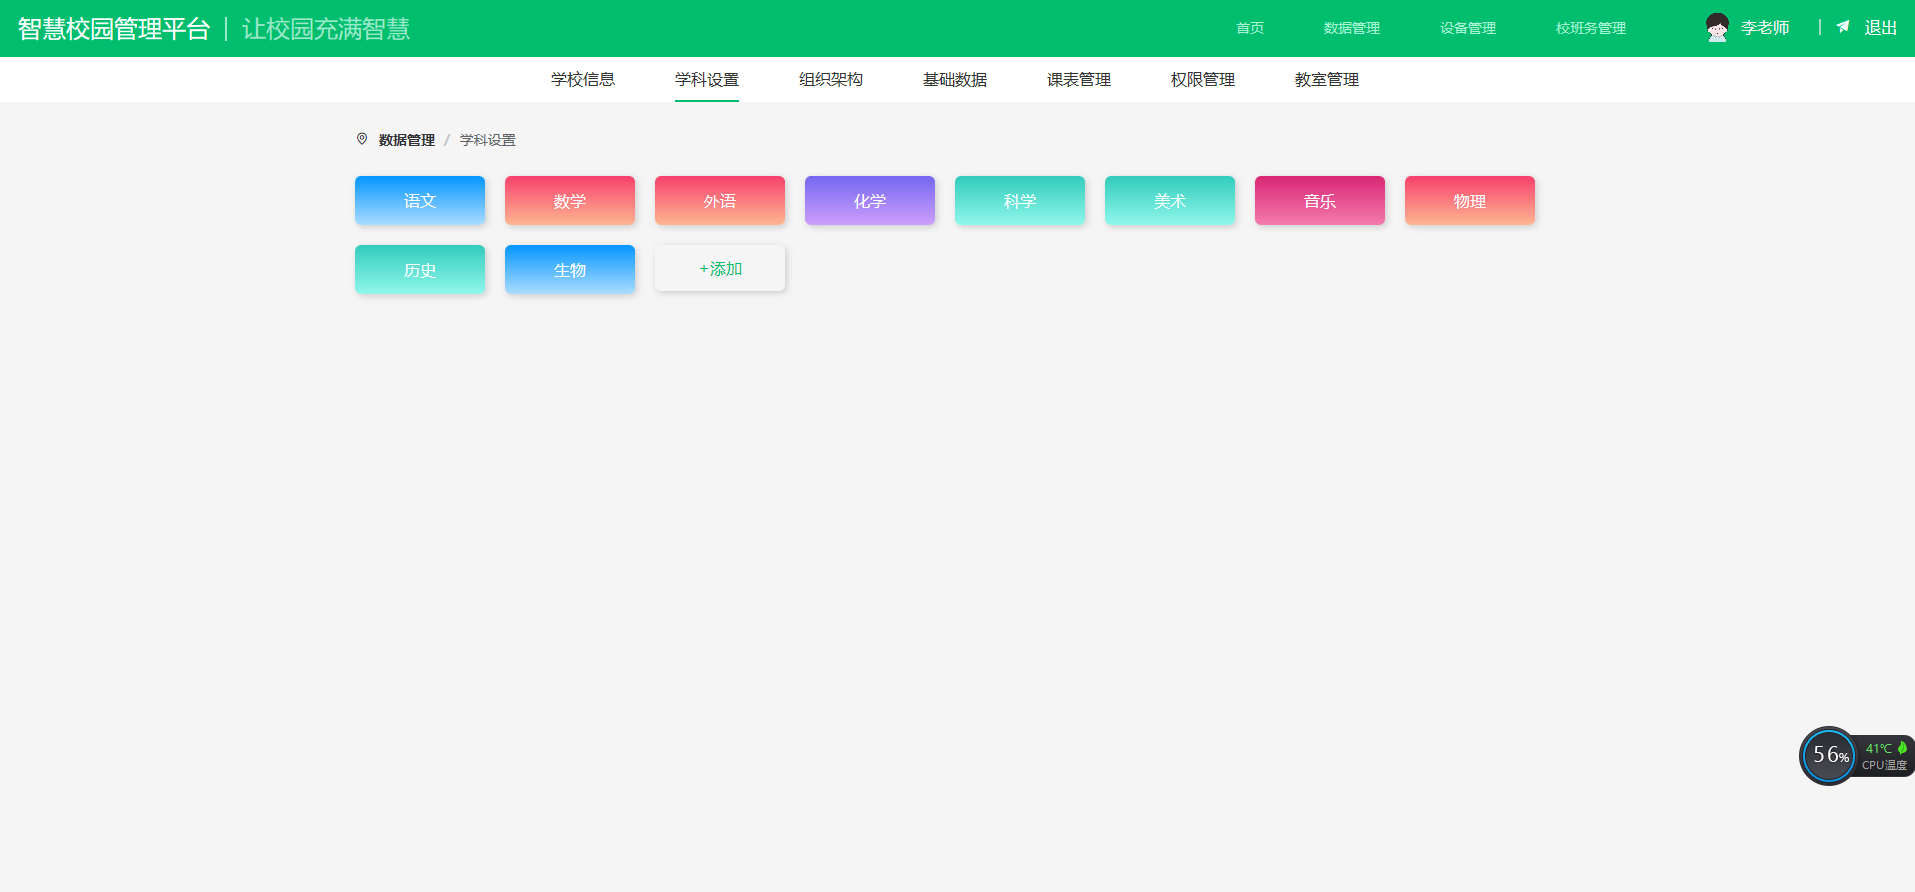Viewport: 1915px width, 892px height.
Task: Switch to the 学校信息 tab
Action: point(582,79)
